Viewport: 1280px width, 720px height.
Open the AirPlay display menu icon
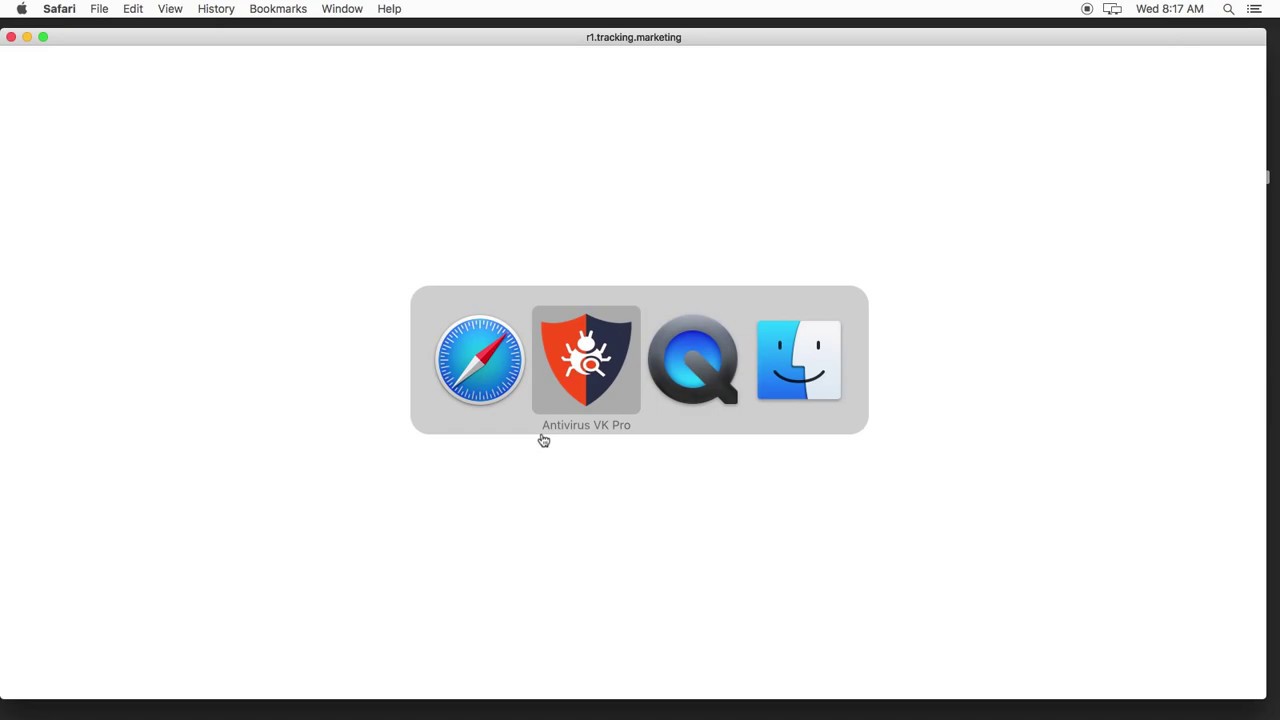click(x=1112, y=9)
